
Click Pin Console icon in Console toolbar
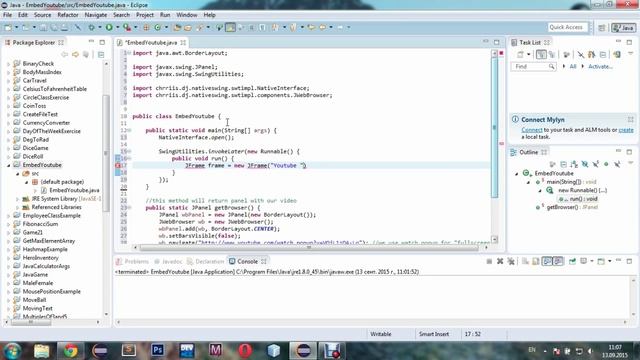click(x=572, y=261)
